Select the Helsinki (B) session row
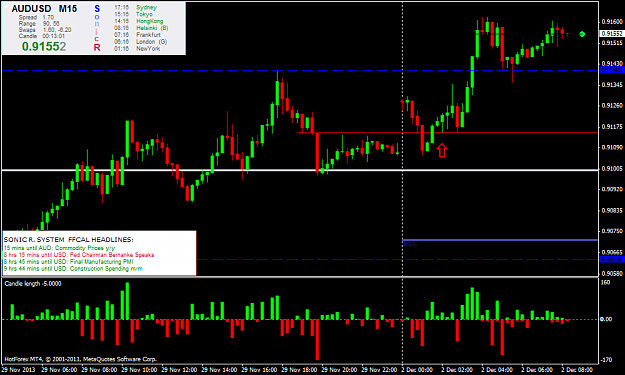625x375 pixels. tap(141, 28)
